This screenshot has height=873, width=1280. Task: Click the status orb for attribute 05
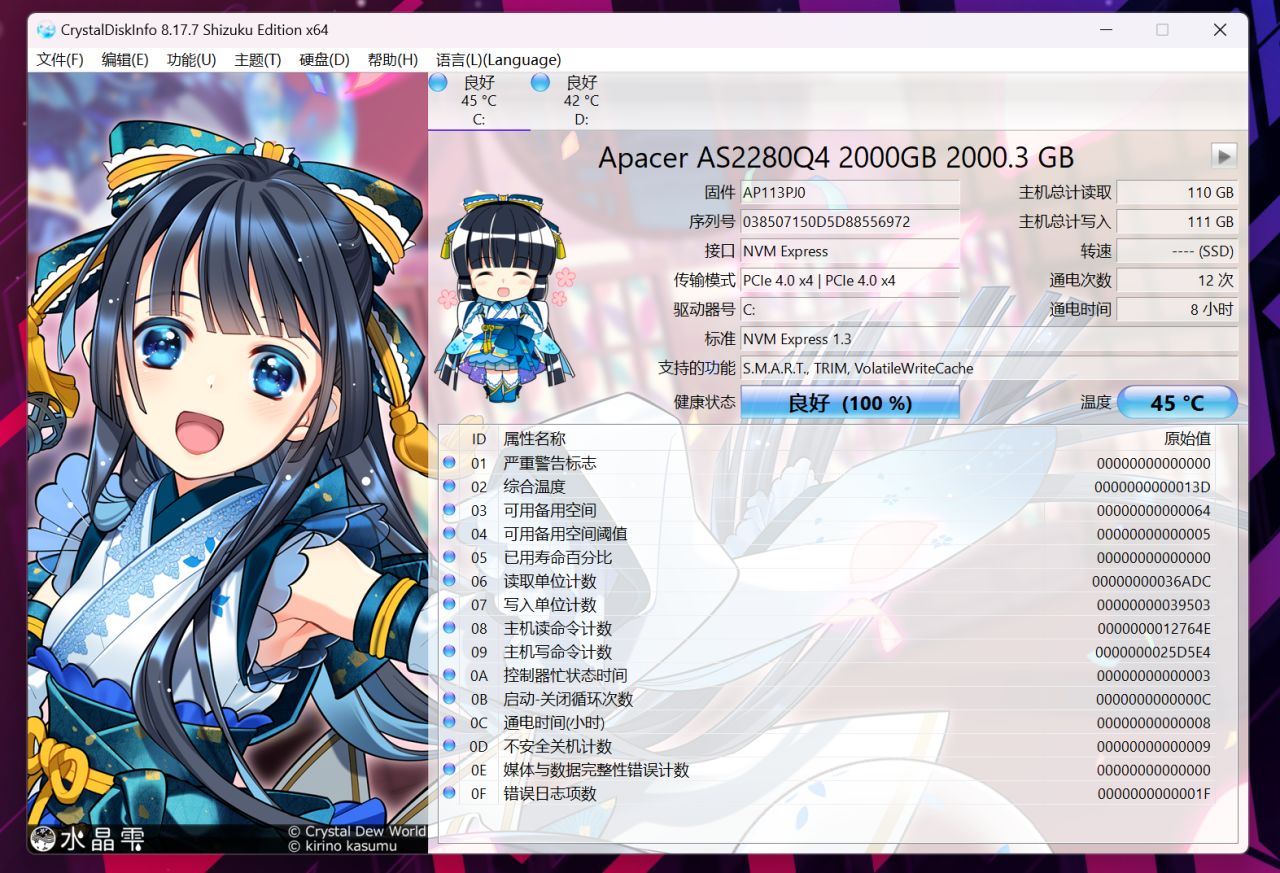click(449, 558)
